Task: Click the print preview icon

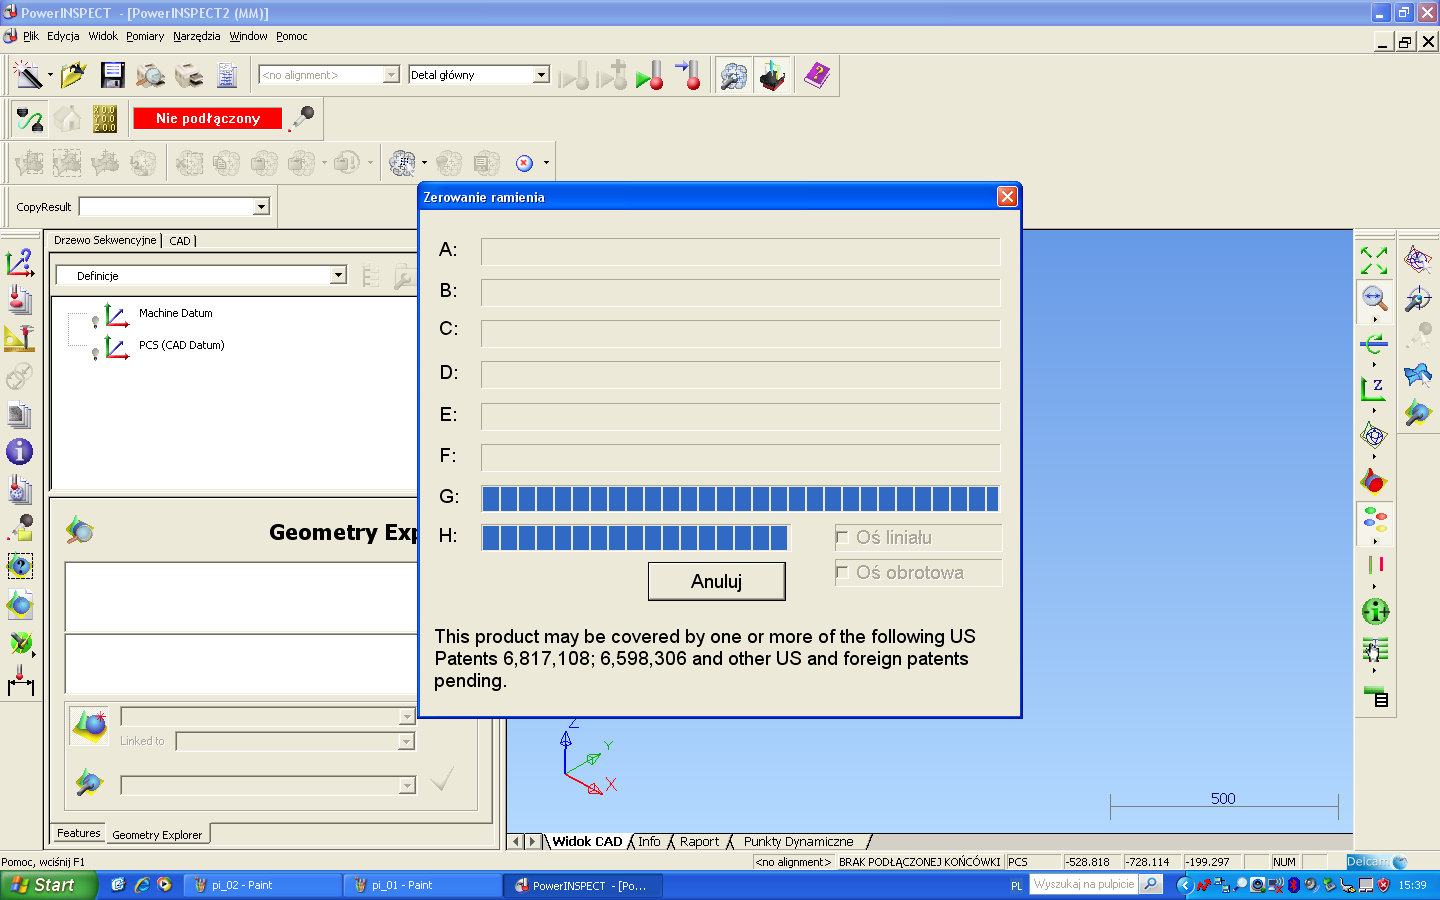Action: tap(150, 75)
